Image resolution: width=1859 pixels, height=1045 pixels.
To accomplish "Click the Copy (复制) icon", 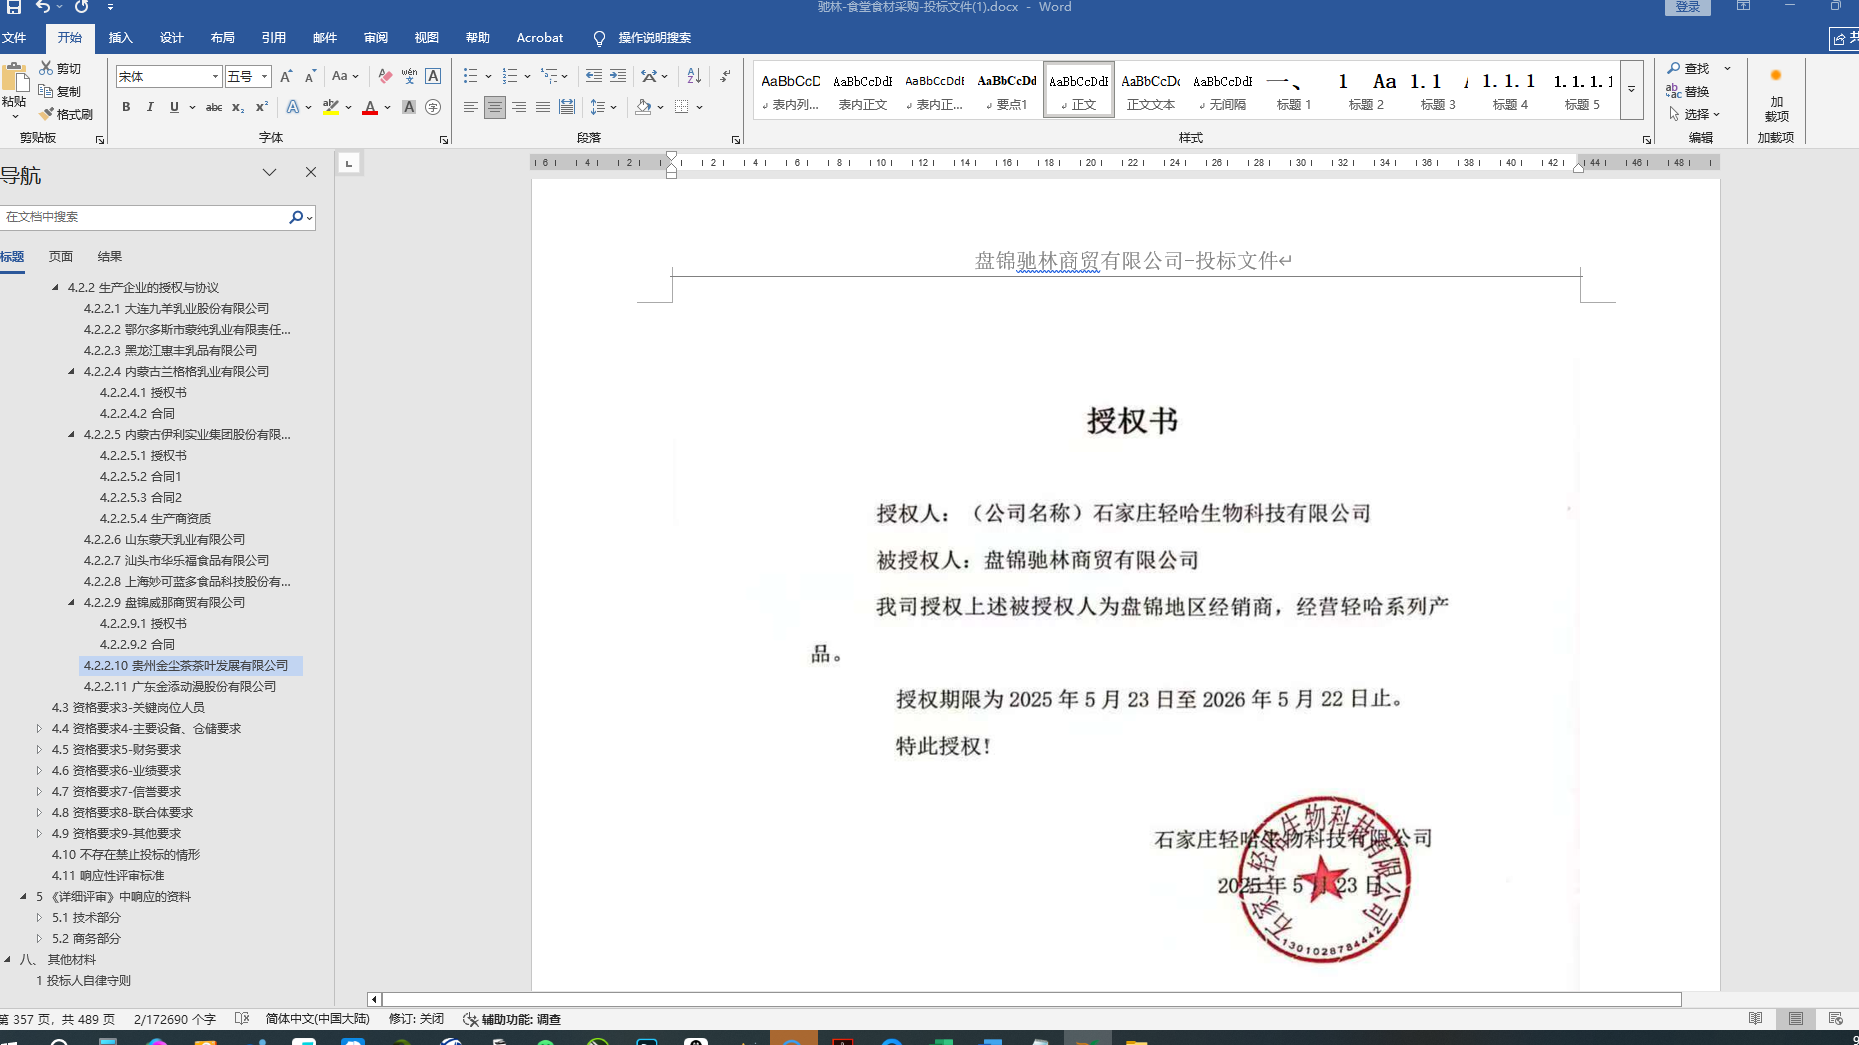I will pos(46,91).
